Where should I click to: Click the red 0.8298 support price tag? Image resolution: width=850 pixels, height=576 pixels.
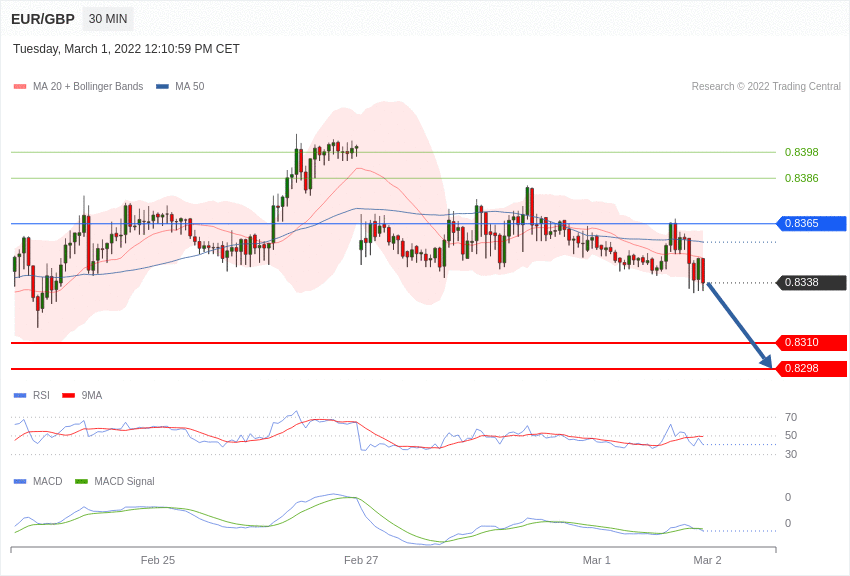pos(812,368)
